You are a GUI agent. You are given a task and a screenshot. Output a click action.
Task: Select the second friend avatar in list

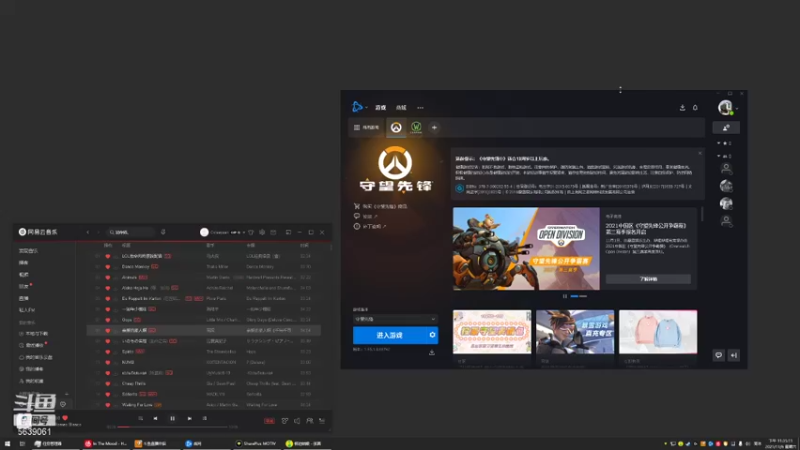[726, 186]
